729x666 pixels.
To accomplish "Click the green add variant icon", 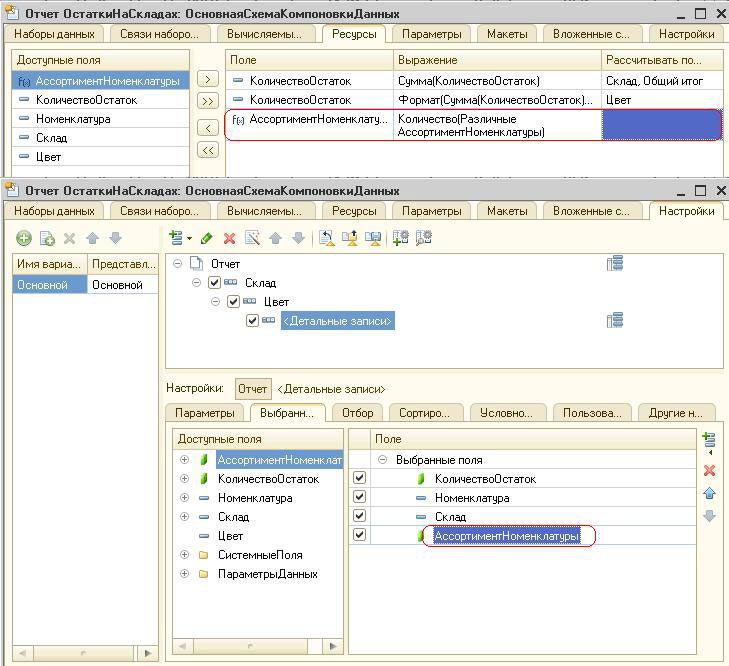I will click(23, 238).
